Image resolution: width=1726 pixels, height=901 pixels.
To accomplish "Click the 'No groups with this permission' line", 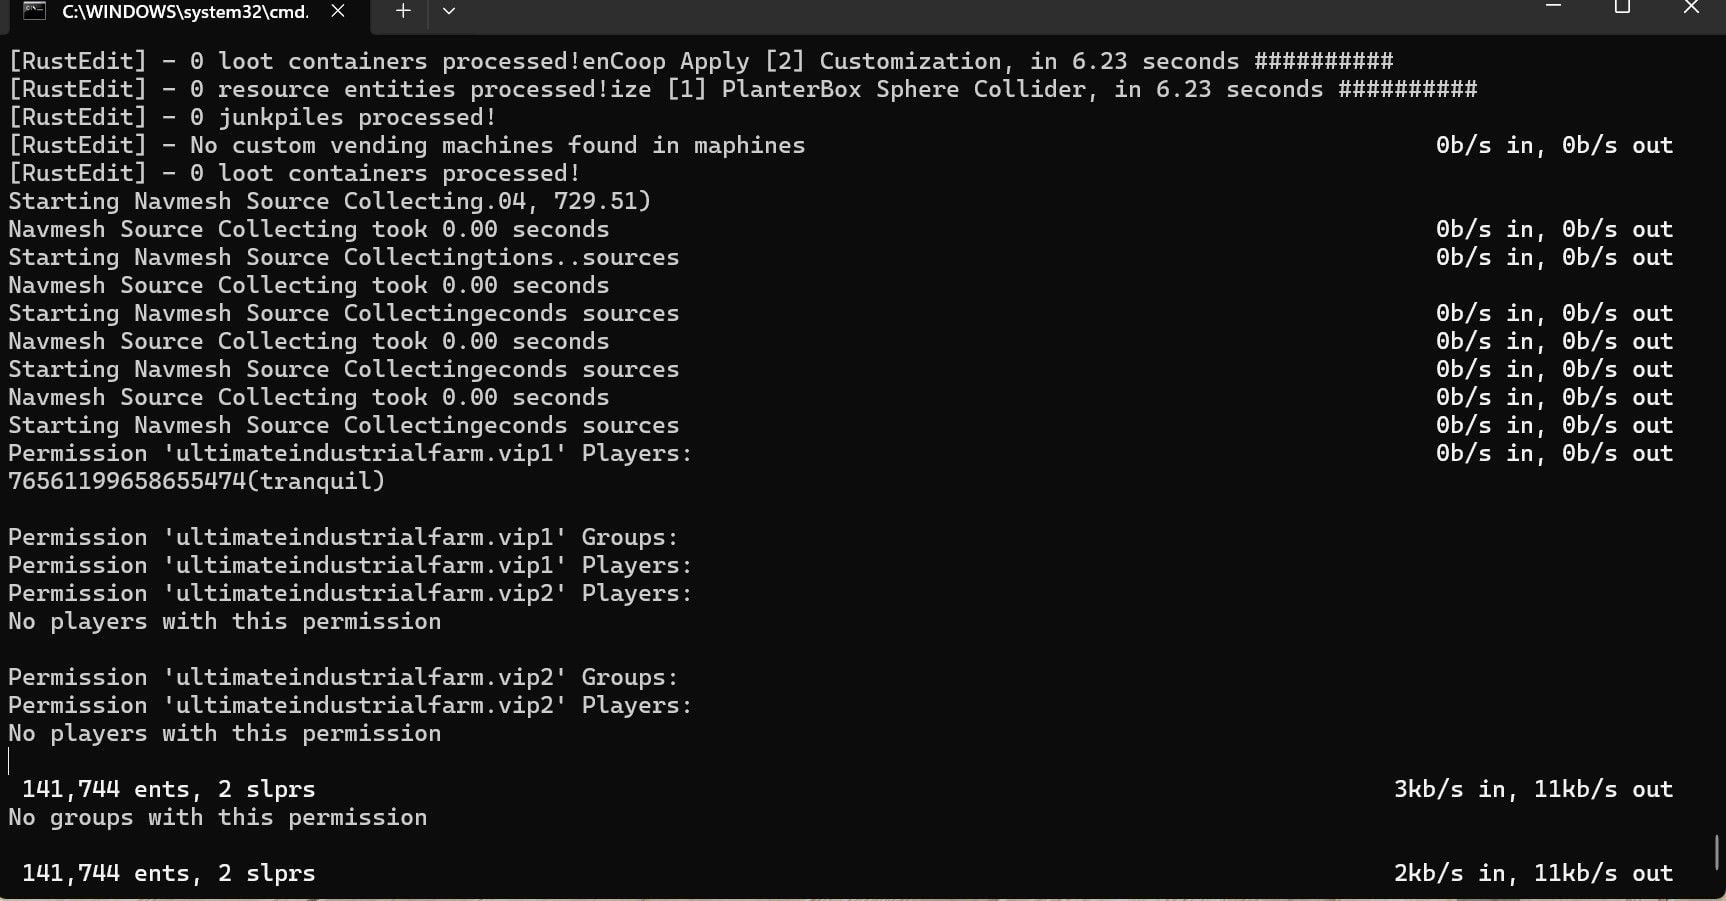I will [217, 817].
